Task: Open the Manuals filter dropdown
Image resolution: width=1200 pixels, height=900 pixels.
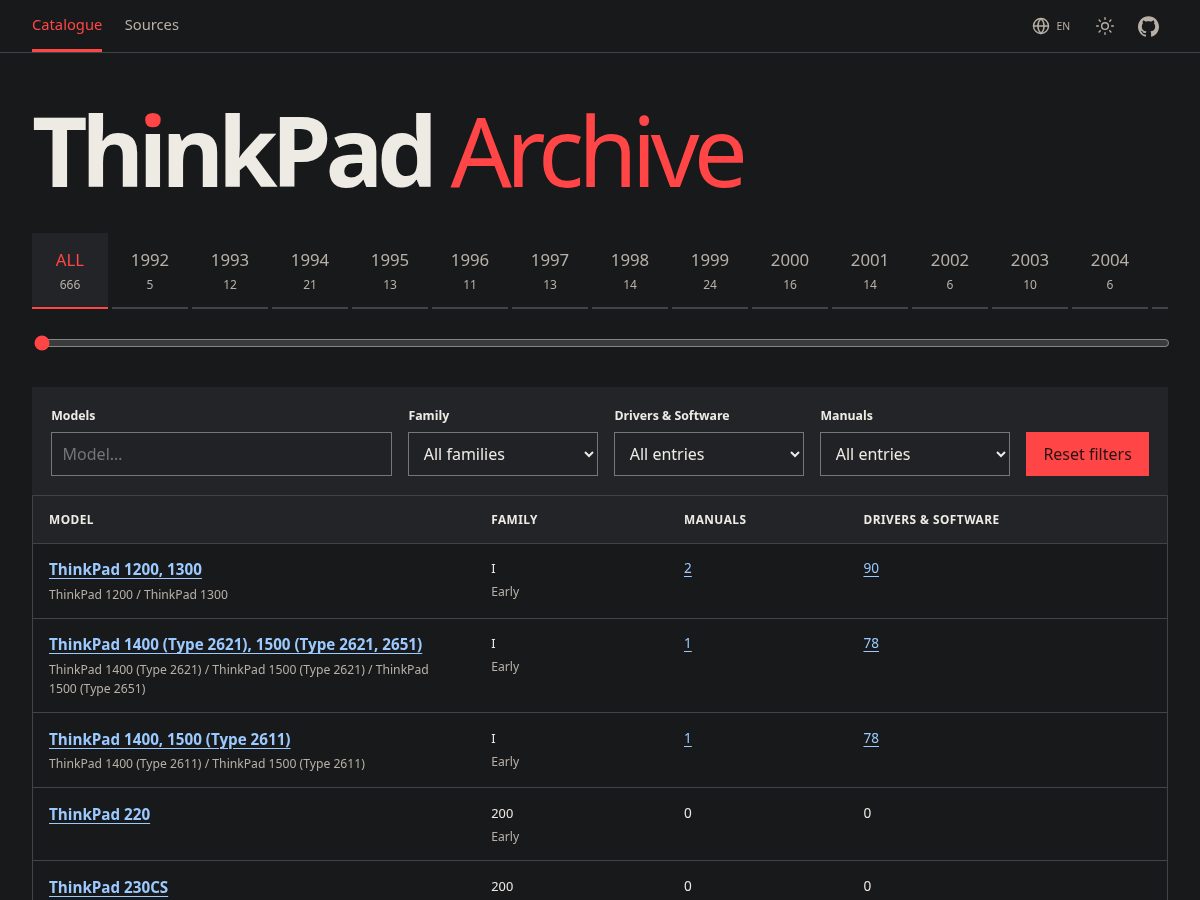Action: (915, 454)
